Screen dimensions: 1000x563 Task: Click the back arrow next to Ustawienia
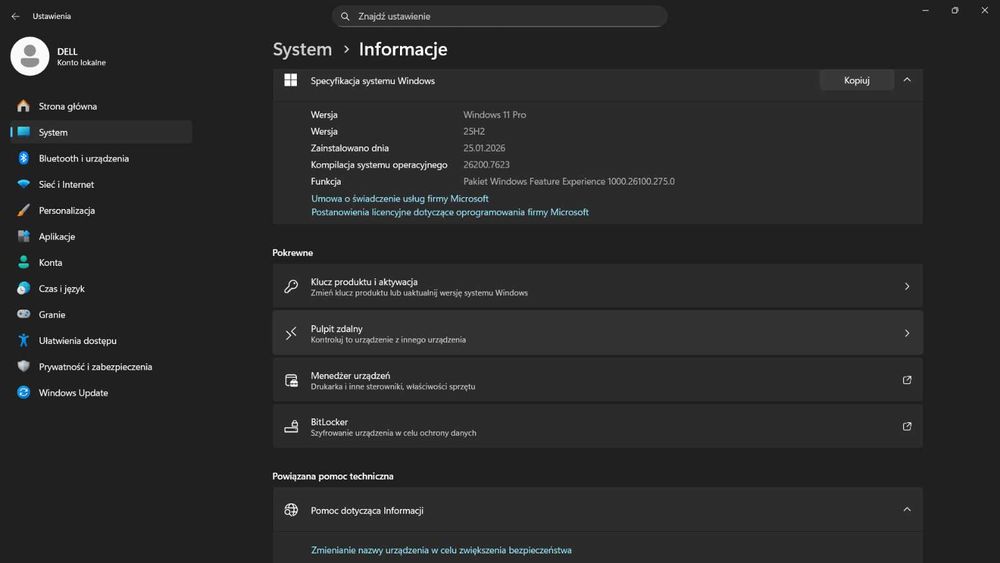tap(15, 17)
